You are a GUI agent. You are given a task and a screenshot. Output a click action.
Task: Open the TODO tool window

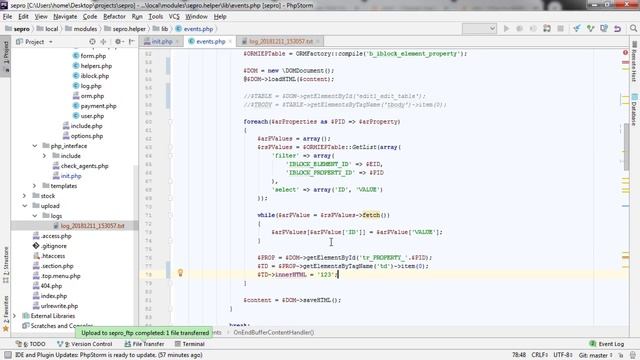pos(31,344)
